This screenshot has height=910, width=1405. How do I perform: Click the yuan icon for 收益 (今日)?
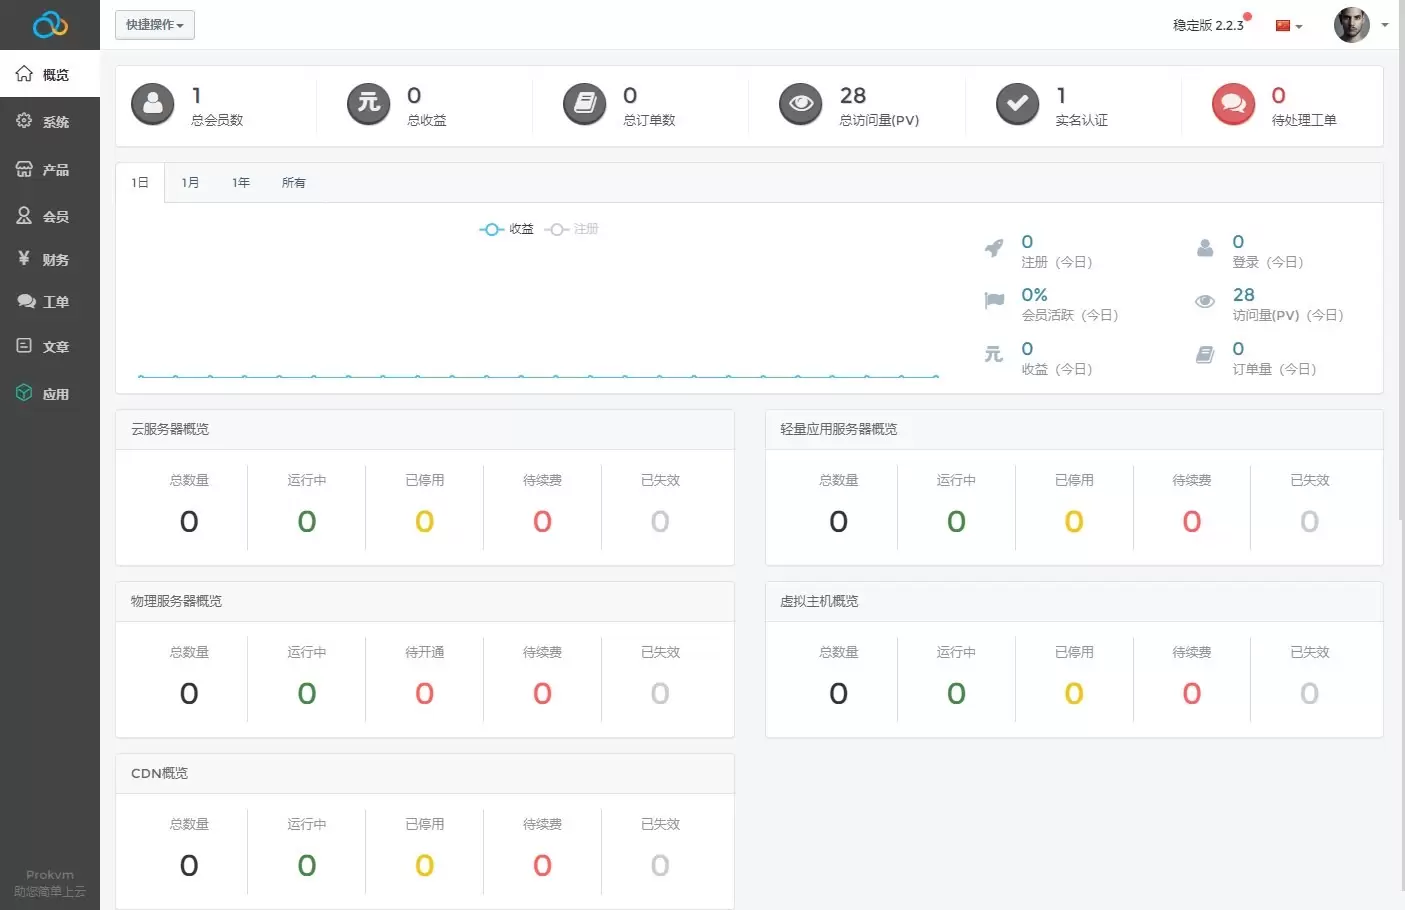point(994,354)
